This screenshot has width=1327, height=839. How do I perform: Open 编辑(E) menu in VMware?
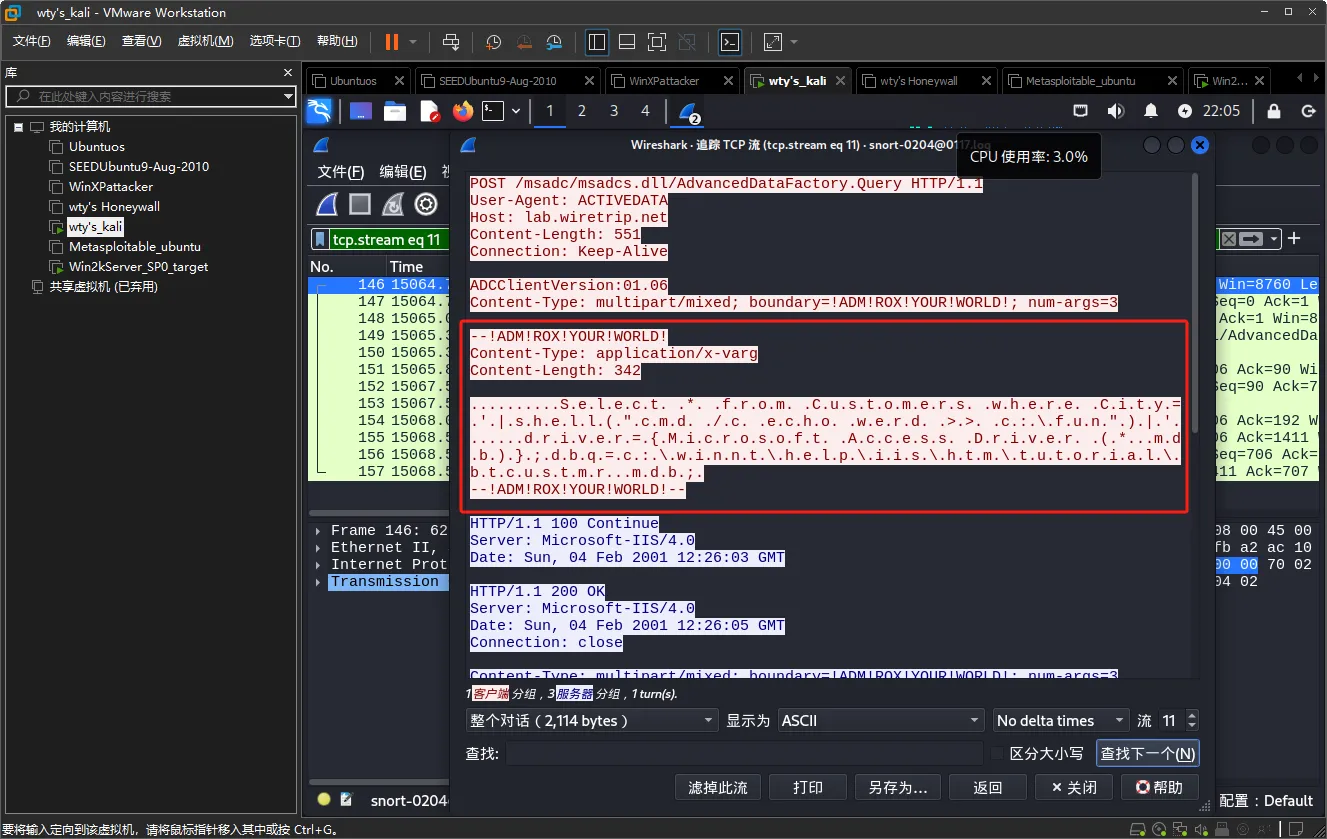pyautogui.click(x=86, y=41)
